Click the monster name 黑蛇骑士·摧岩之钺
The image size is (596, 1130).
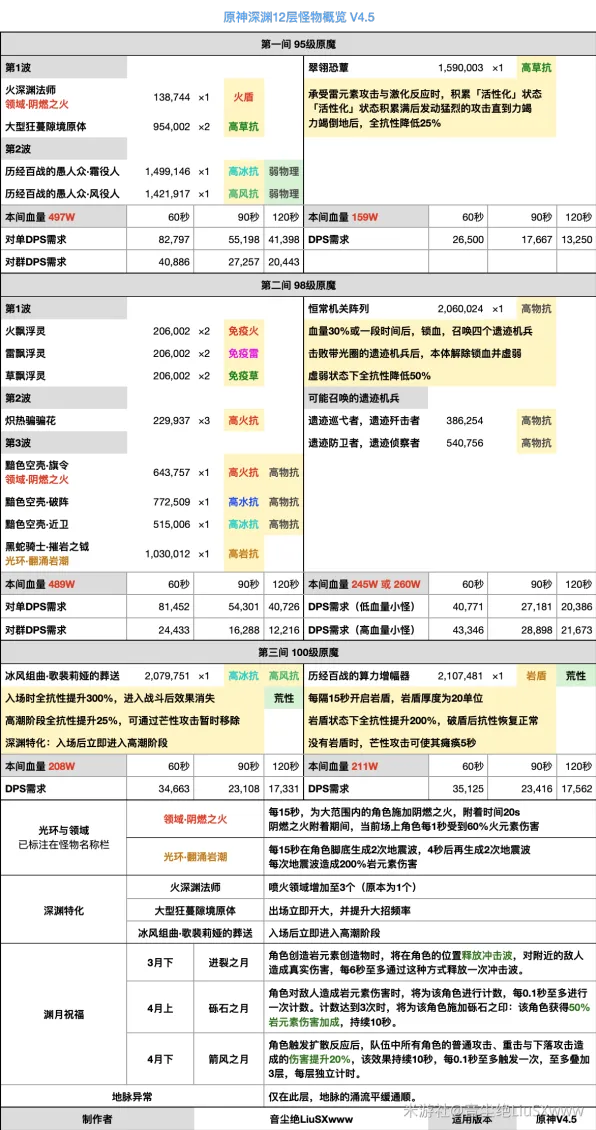pyautogui.click(x=48, y=546)
